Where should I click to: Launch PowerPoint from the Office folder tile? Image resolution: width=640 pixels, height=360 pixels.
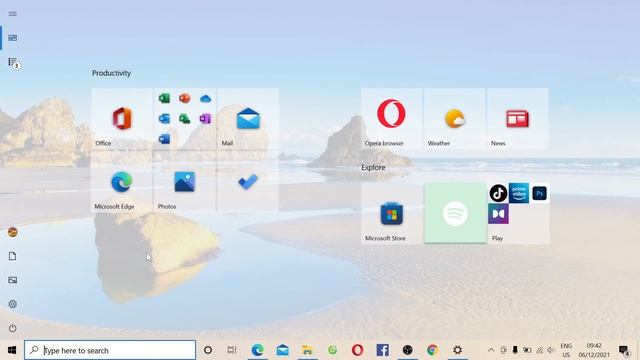coord(184,98)
